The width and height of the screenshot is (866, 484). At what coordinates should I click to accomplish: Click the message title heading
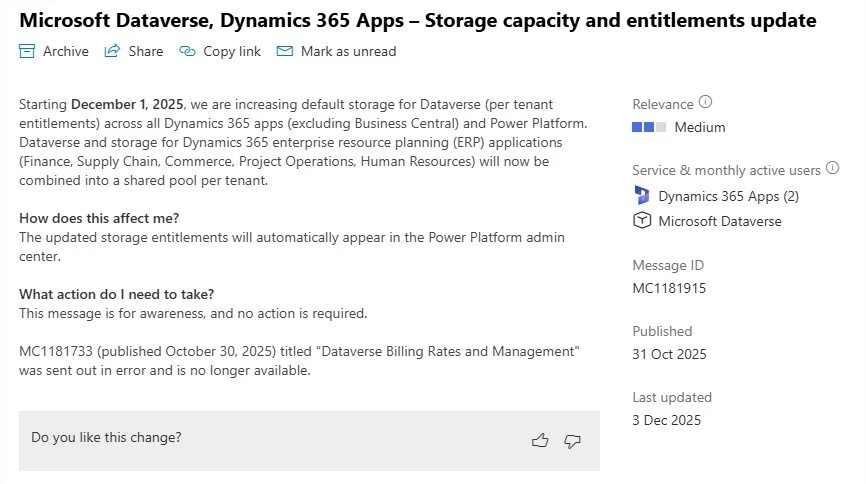[x=418, y=20]
